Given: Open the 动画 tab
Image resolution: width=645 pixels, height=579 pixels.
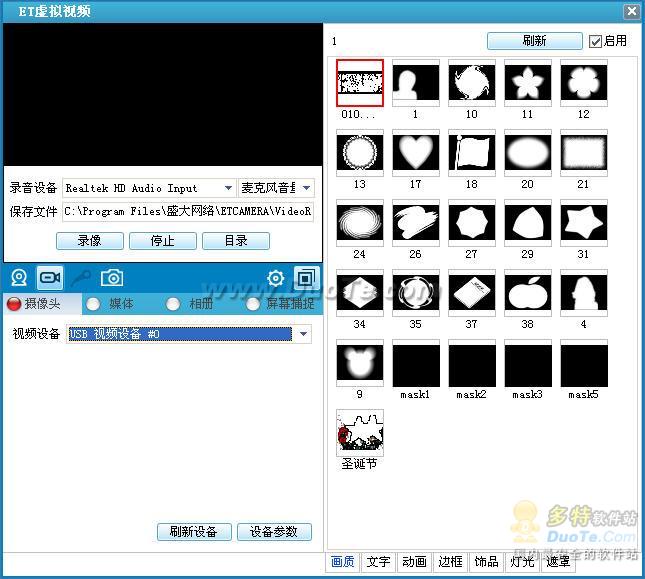Looking at the screenshot, I should 414,562.
